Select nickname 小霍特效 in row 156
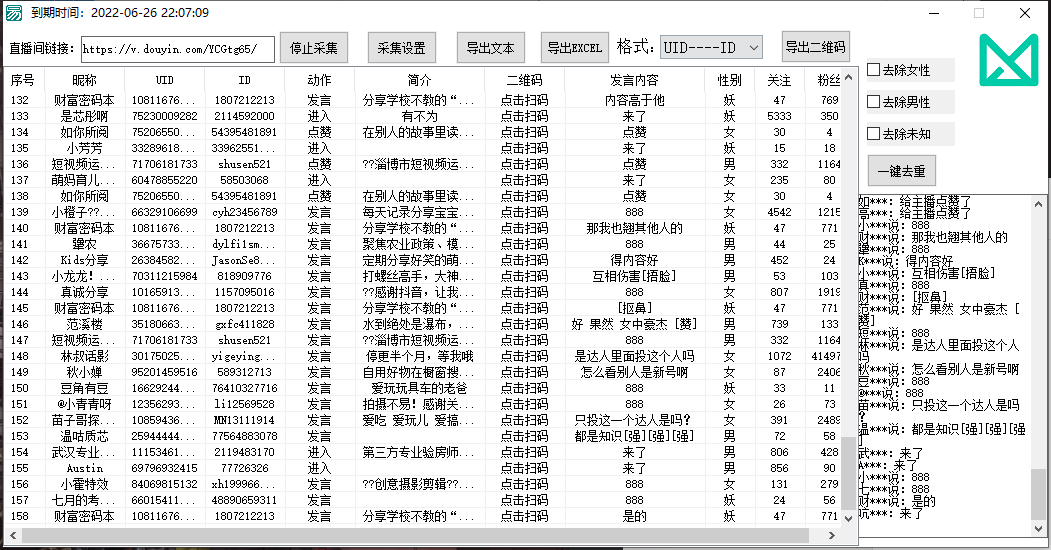The width and height of the screenshot is (1051, 550). (84, 484)
